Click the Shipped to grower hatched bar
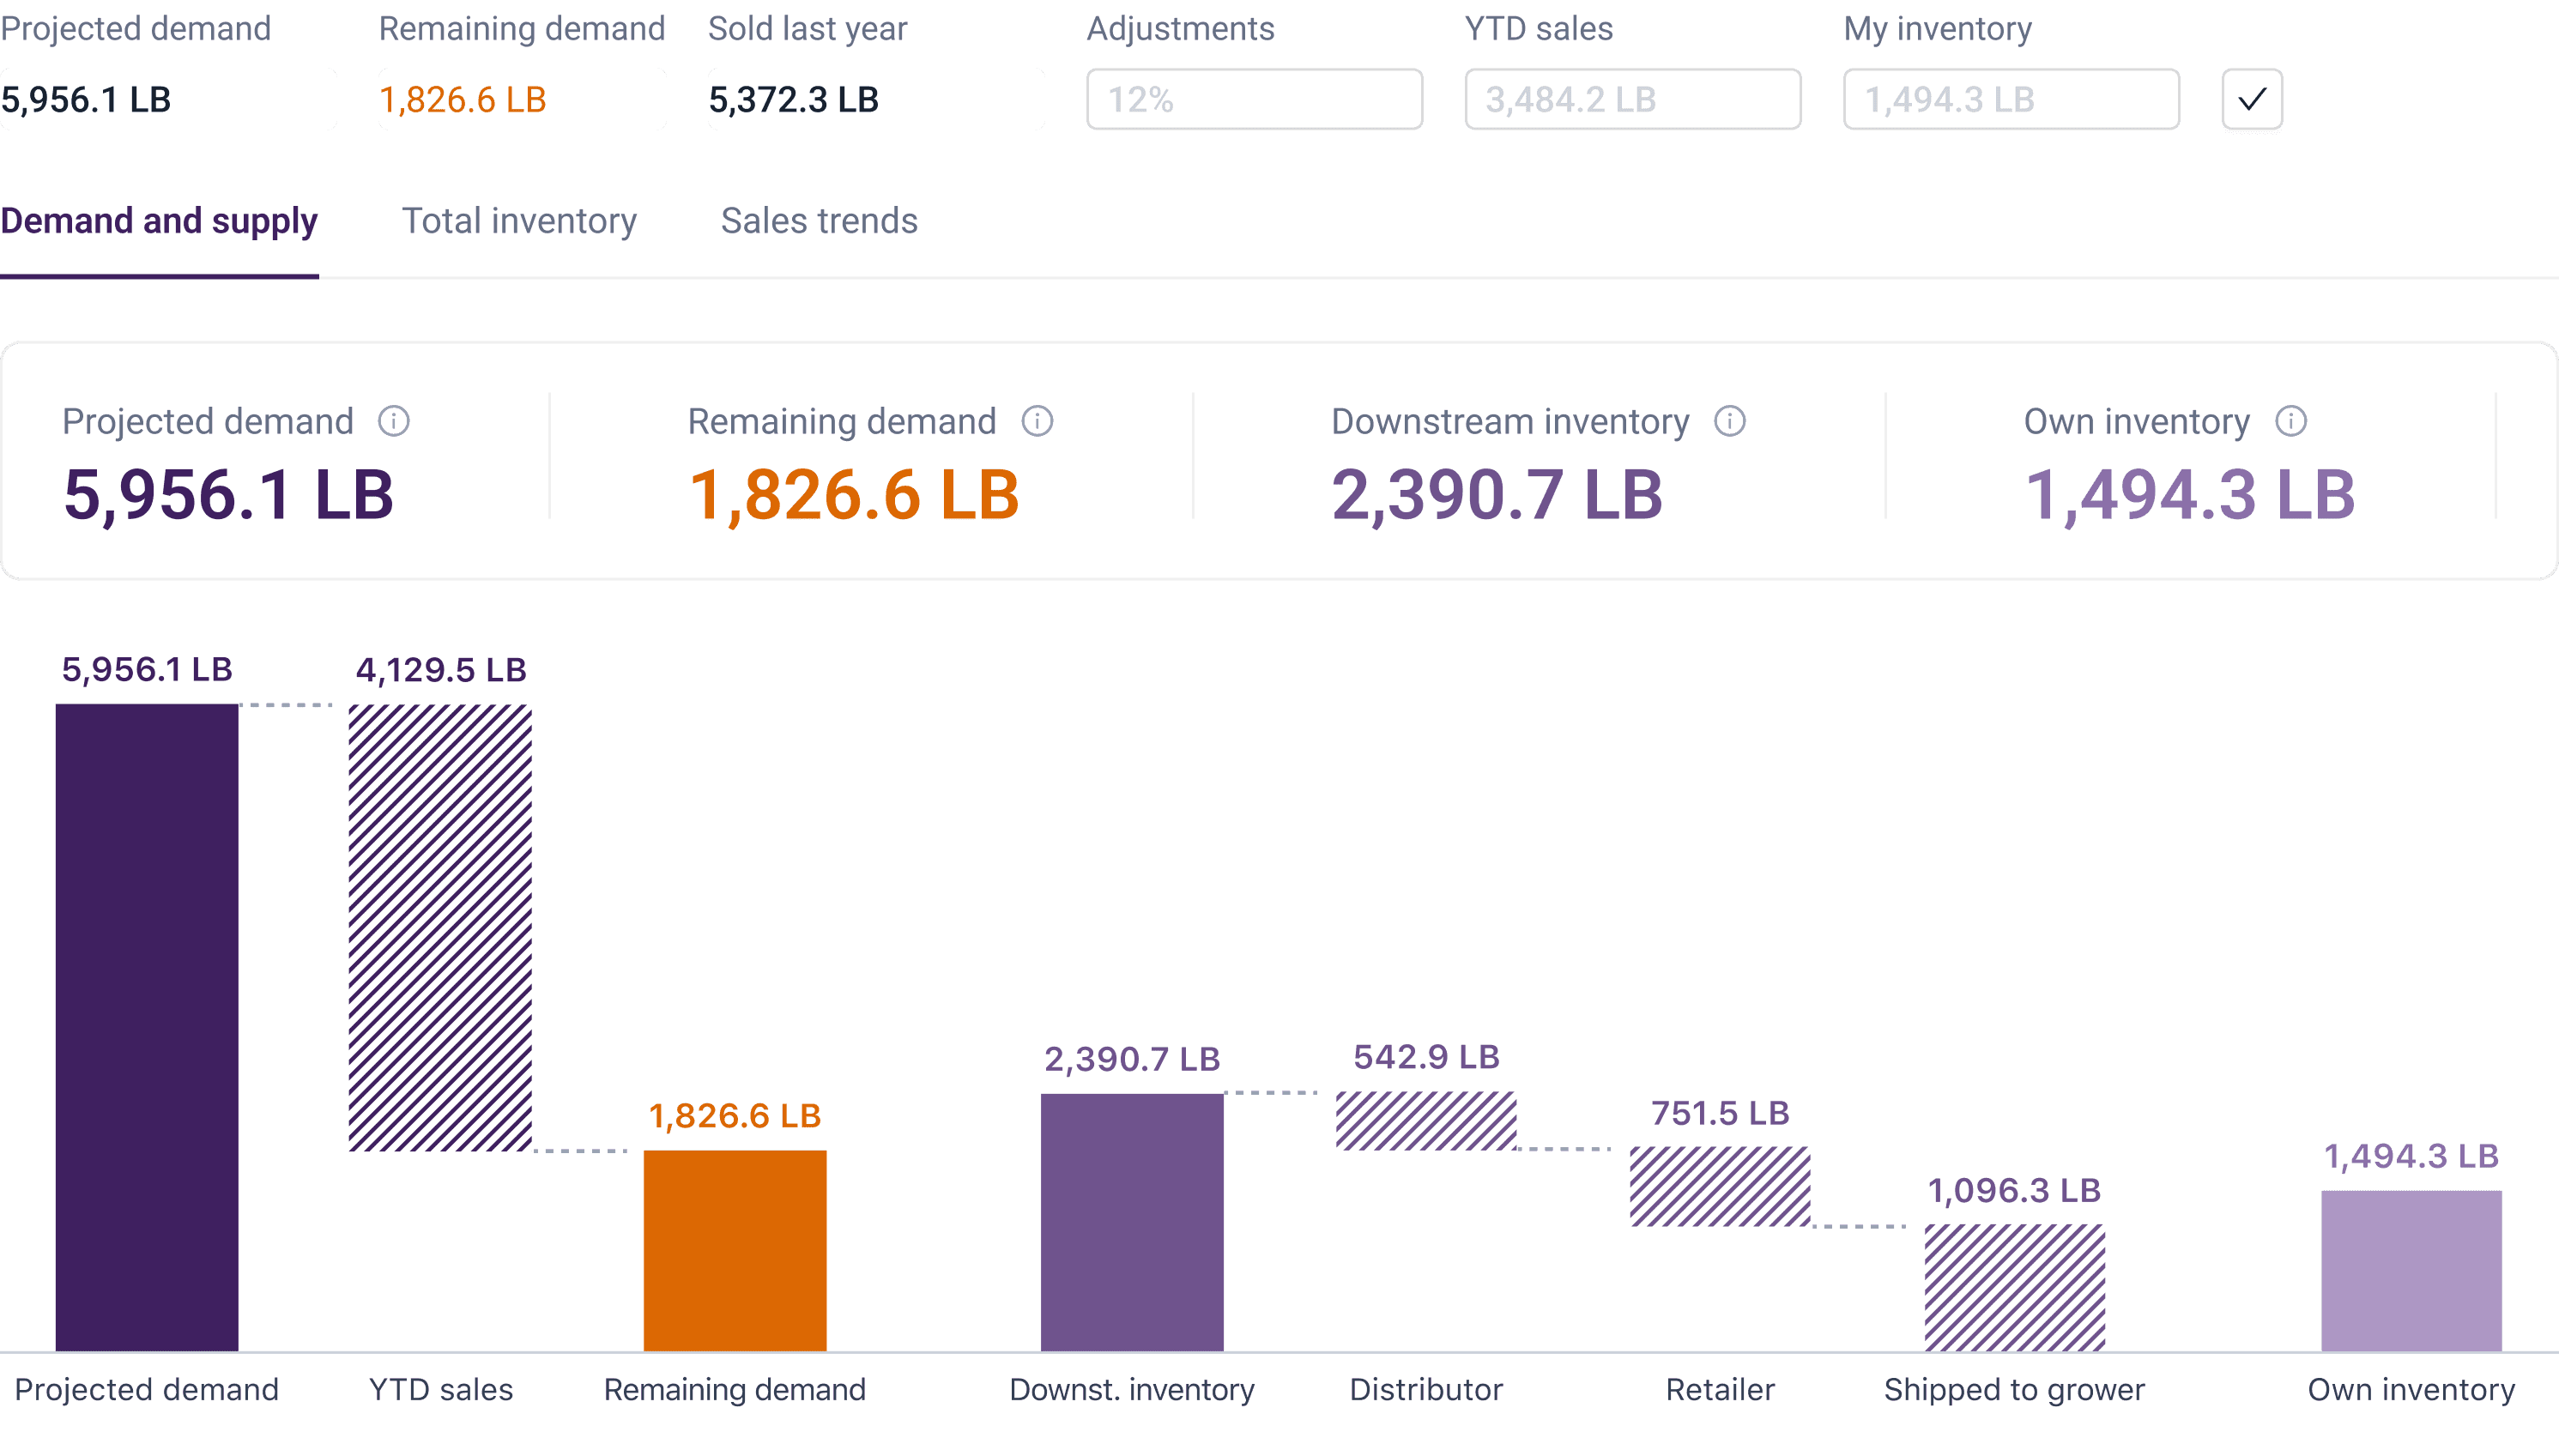This screenshot has height=1456, width=2559. click(x=2014, y=1287)
